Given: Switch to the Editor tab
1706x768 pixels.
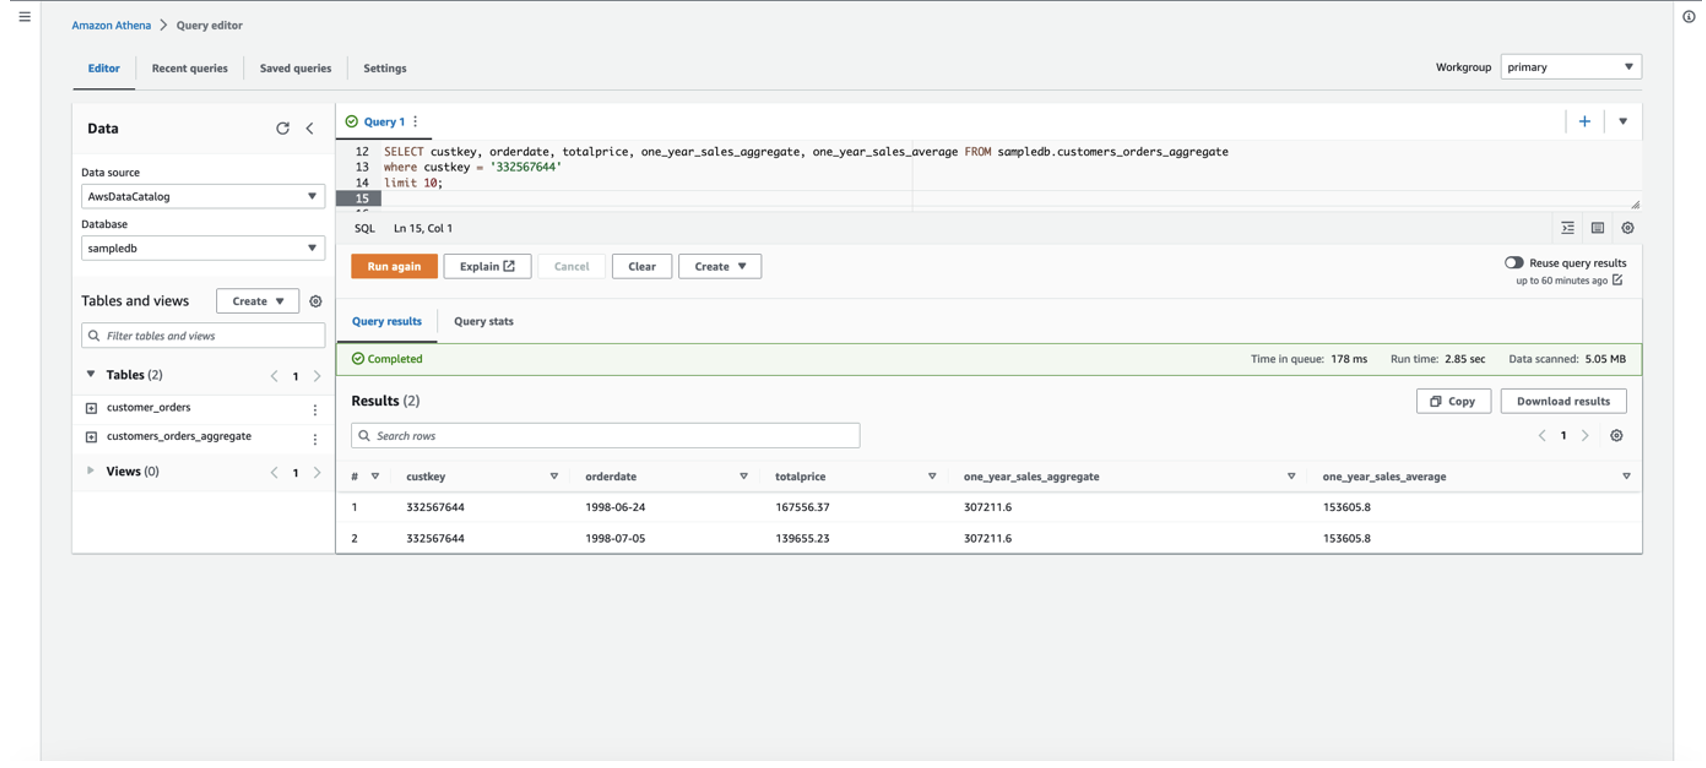Looking at the screenshot, I should pyautogui.click(x=104, y=68).
